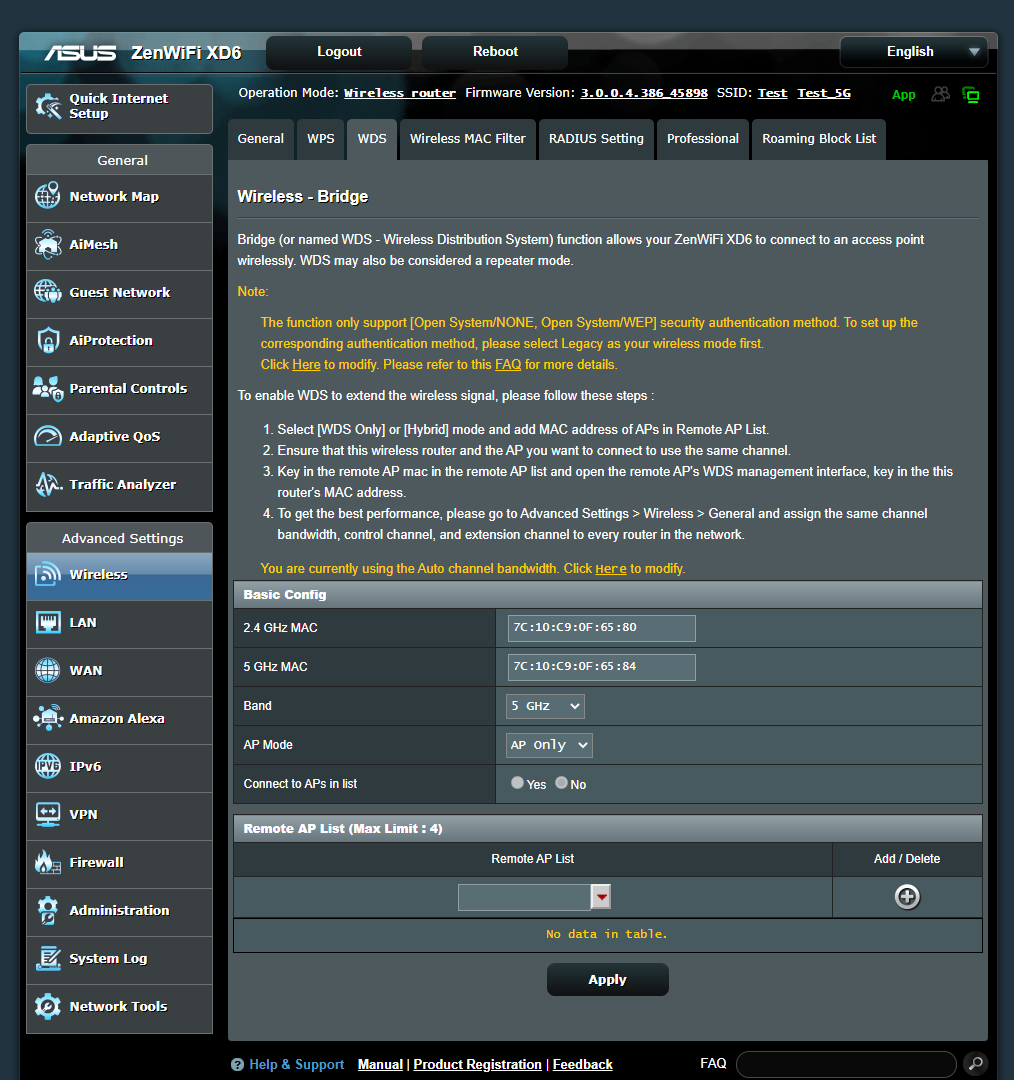Add remote AP with the plus icon

tap(907, 896)
